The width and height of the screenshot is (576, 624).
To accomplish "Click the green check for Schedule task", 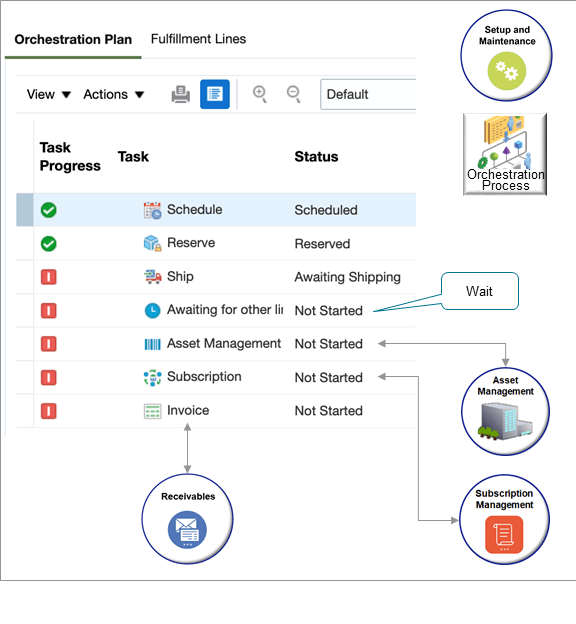I will click(49, 210).
